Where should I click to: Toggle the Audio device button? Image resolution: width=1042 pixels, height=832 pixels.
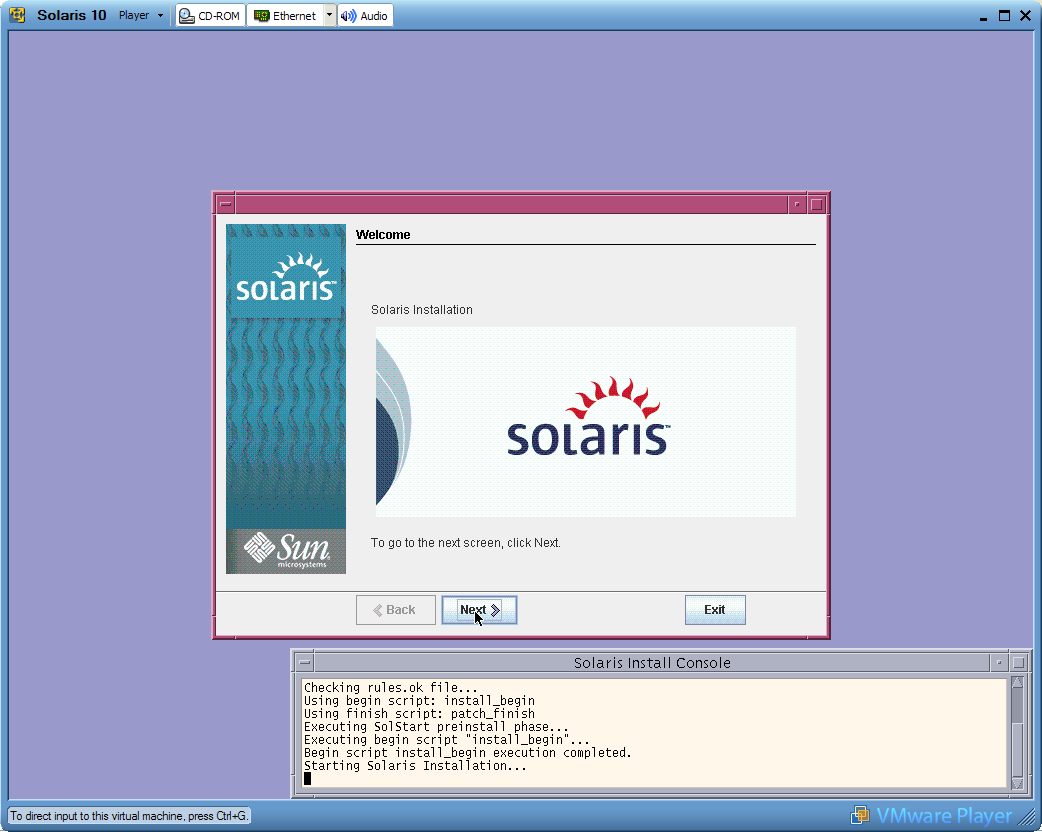(365, 16)
